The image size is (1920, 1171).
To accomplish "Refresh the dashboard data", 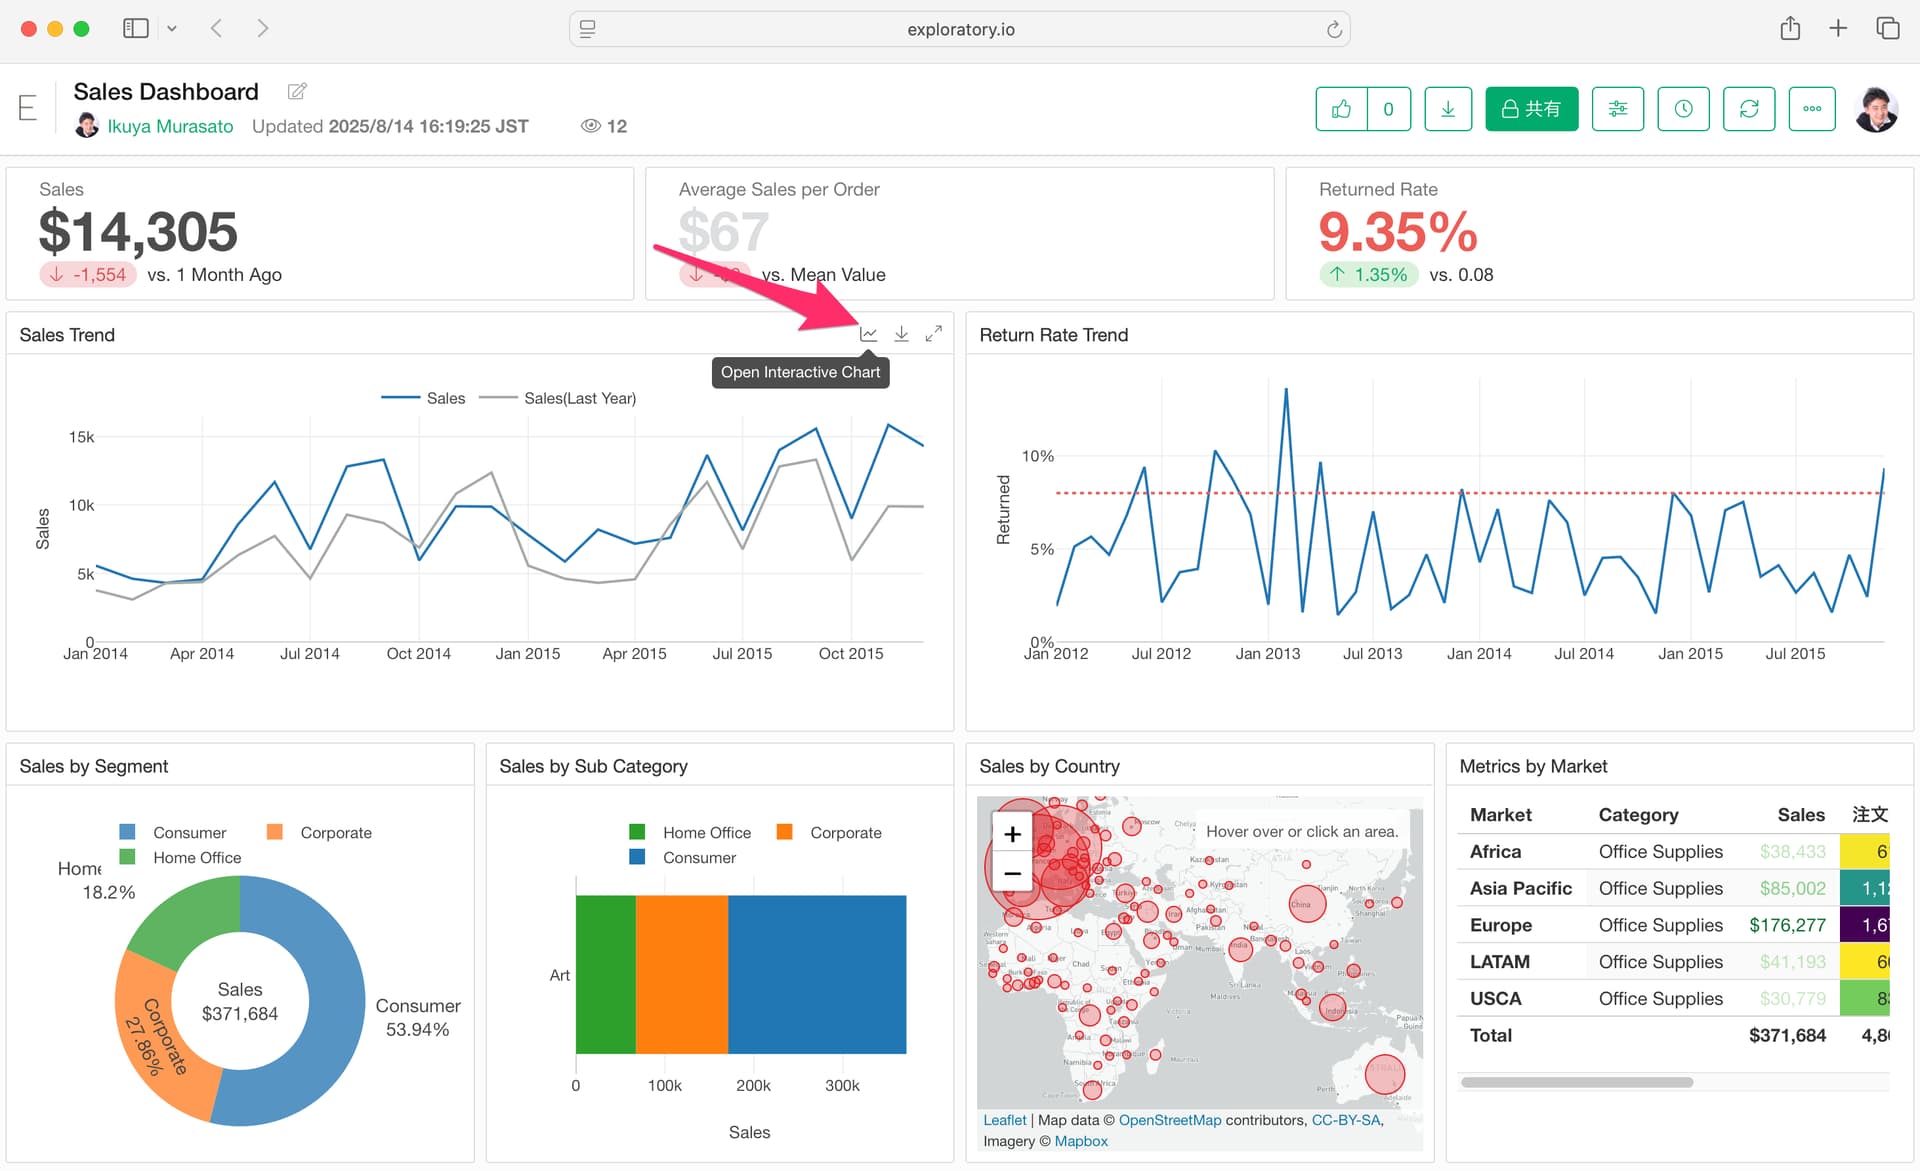I will tap(1749, 109).
